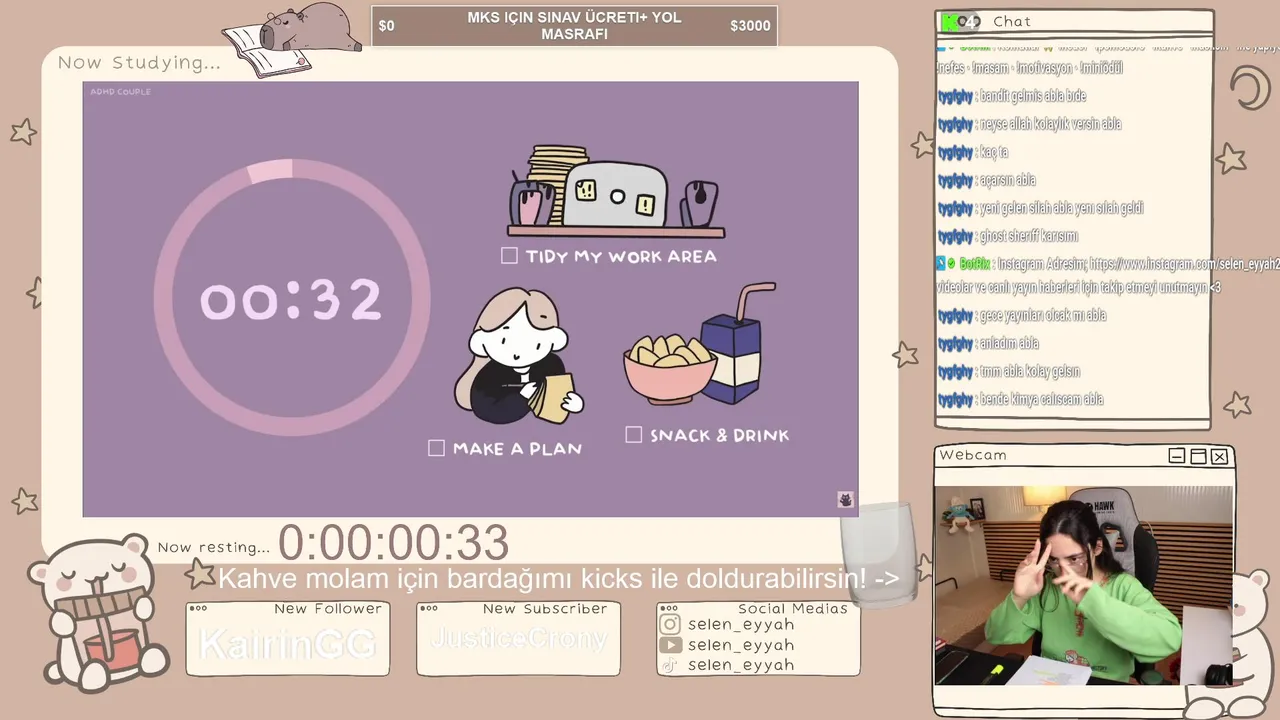Image resolution: width=1280 pixels, height=720 pixels.
Task: Enable the Snack & Drink checkbox
Action: pos(633,434)
